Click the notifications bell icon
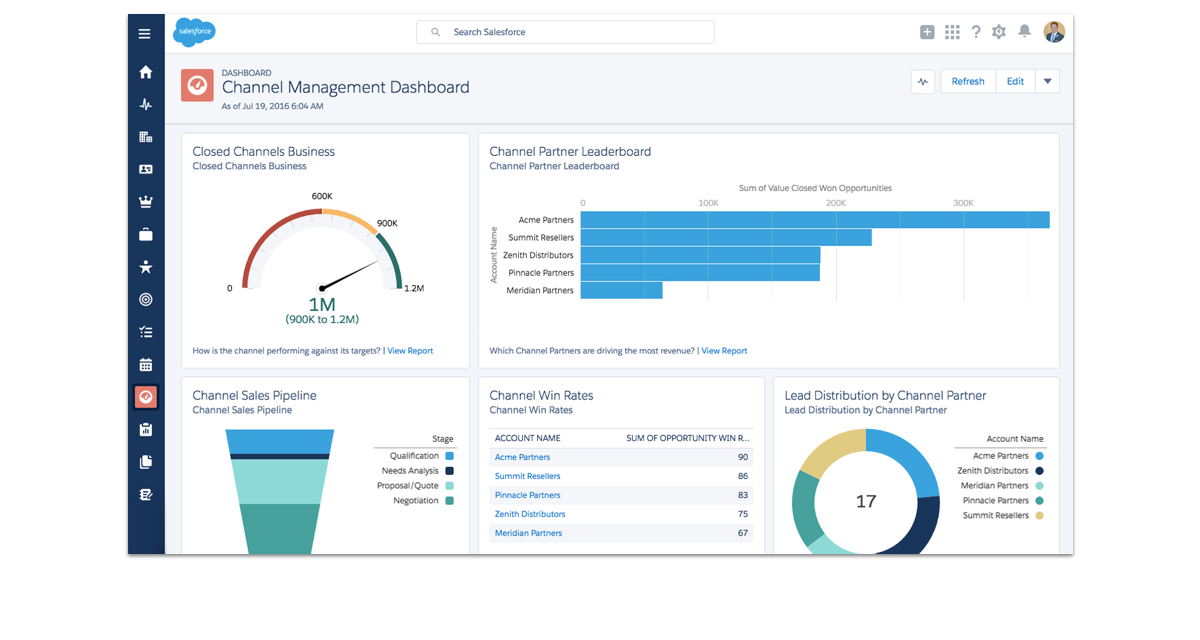Viewport: 1200px width, 640px height. click(x=1024, y=32)
